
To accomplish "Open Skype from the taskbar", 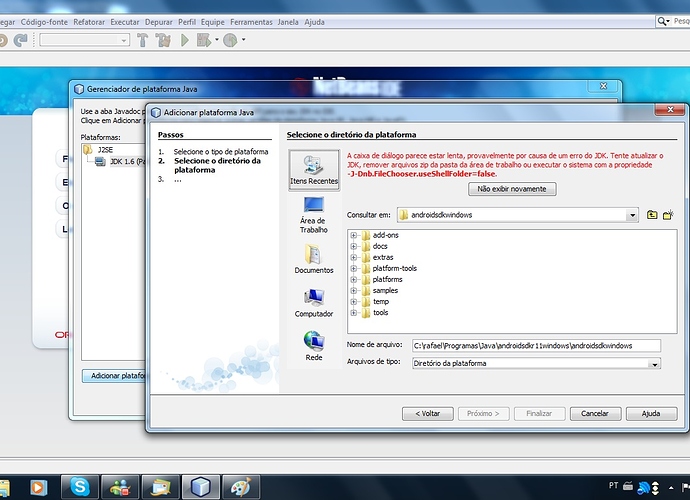I will tap(80, 487).
